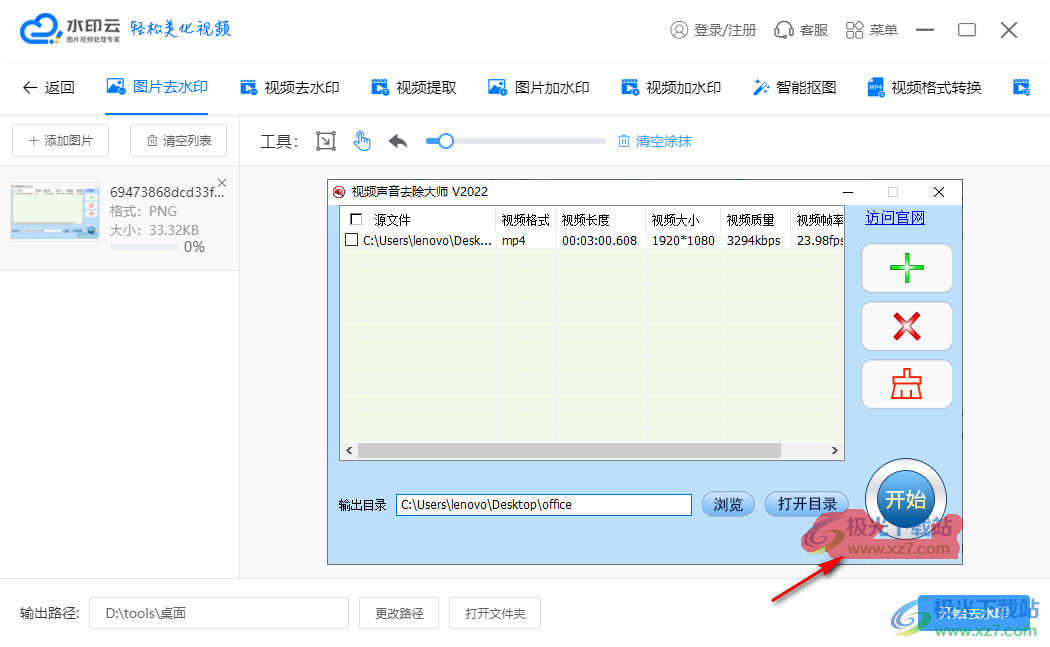1050x647 pixels.
Task: Click the 0% progress bar
Action: point(144,247)
